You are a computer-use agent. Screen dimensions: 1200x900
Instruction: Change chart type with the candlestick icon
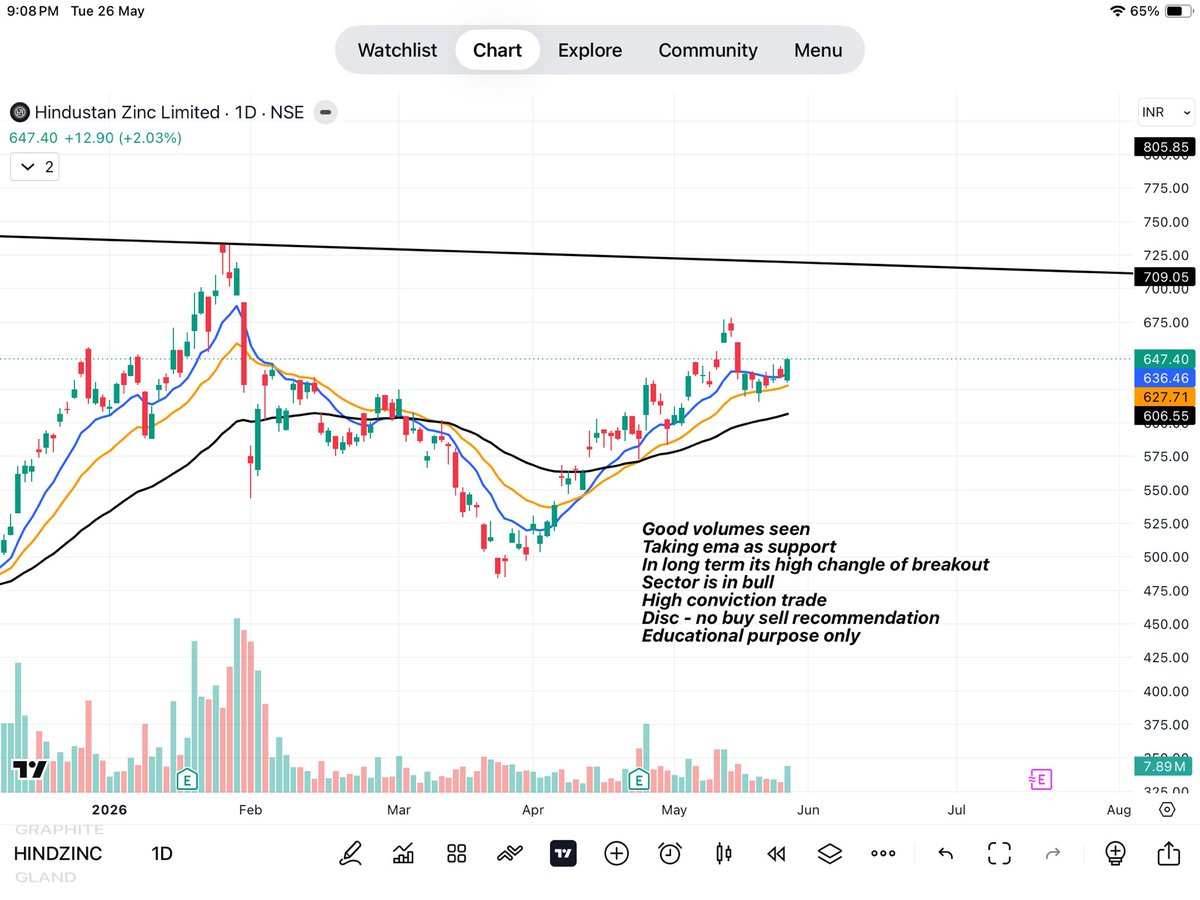coord(724,853)
